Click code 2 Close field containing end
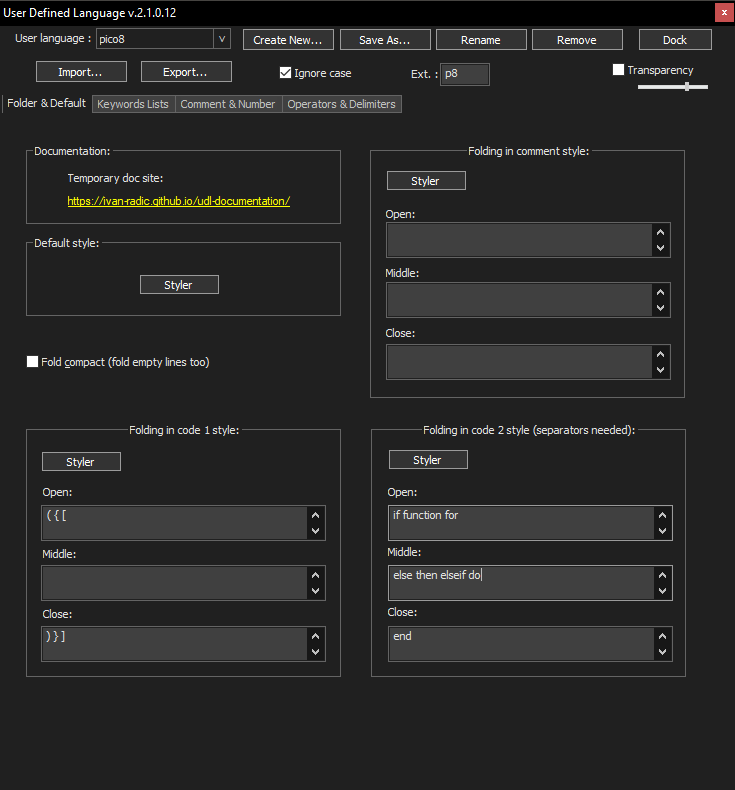Screen dimensions: 735x790 coord(521,644)
